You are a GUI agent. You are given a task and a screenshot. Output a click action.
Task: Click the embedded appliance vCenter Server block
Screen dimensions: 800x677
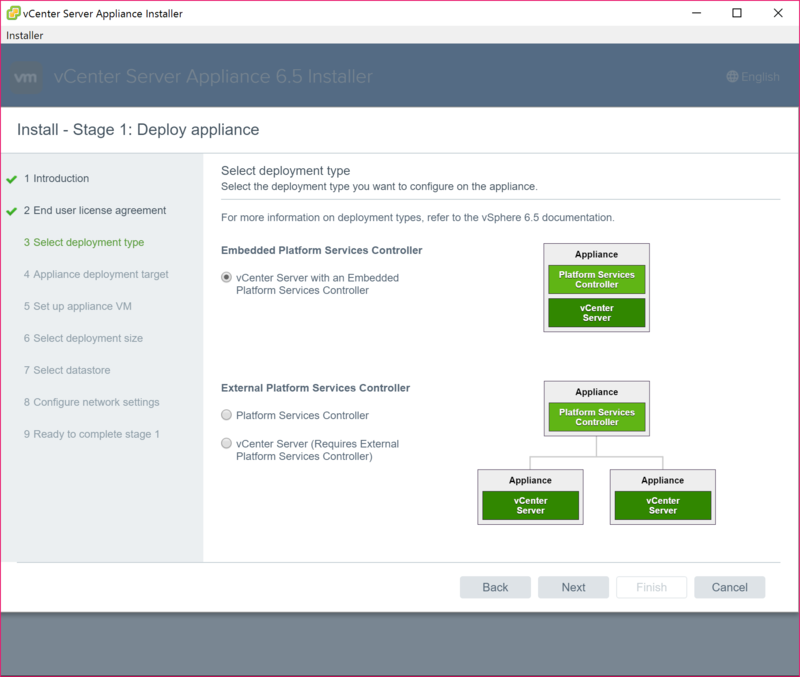tap(596, 313)
